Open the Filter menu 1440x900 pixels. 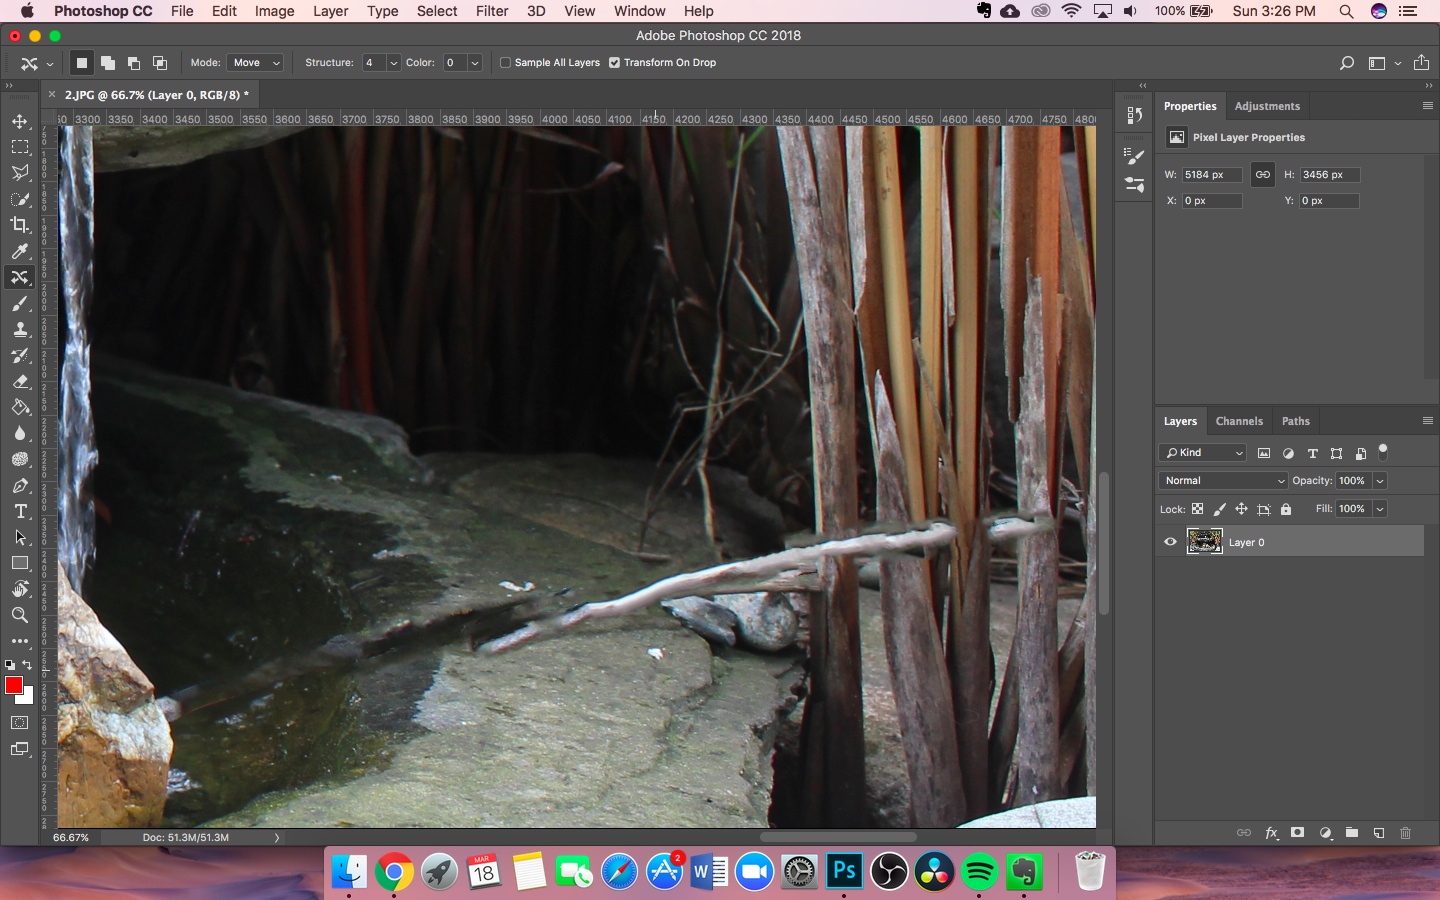491,11
